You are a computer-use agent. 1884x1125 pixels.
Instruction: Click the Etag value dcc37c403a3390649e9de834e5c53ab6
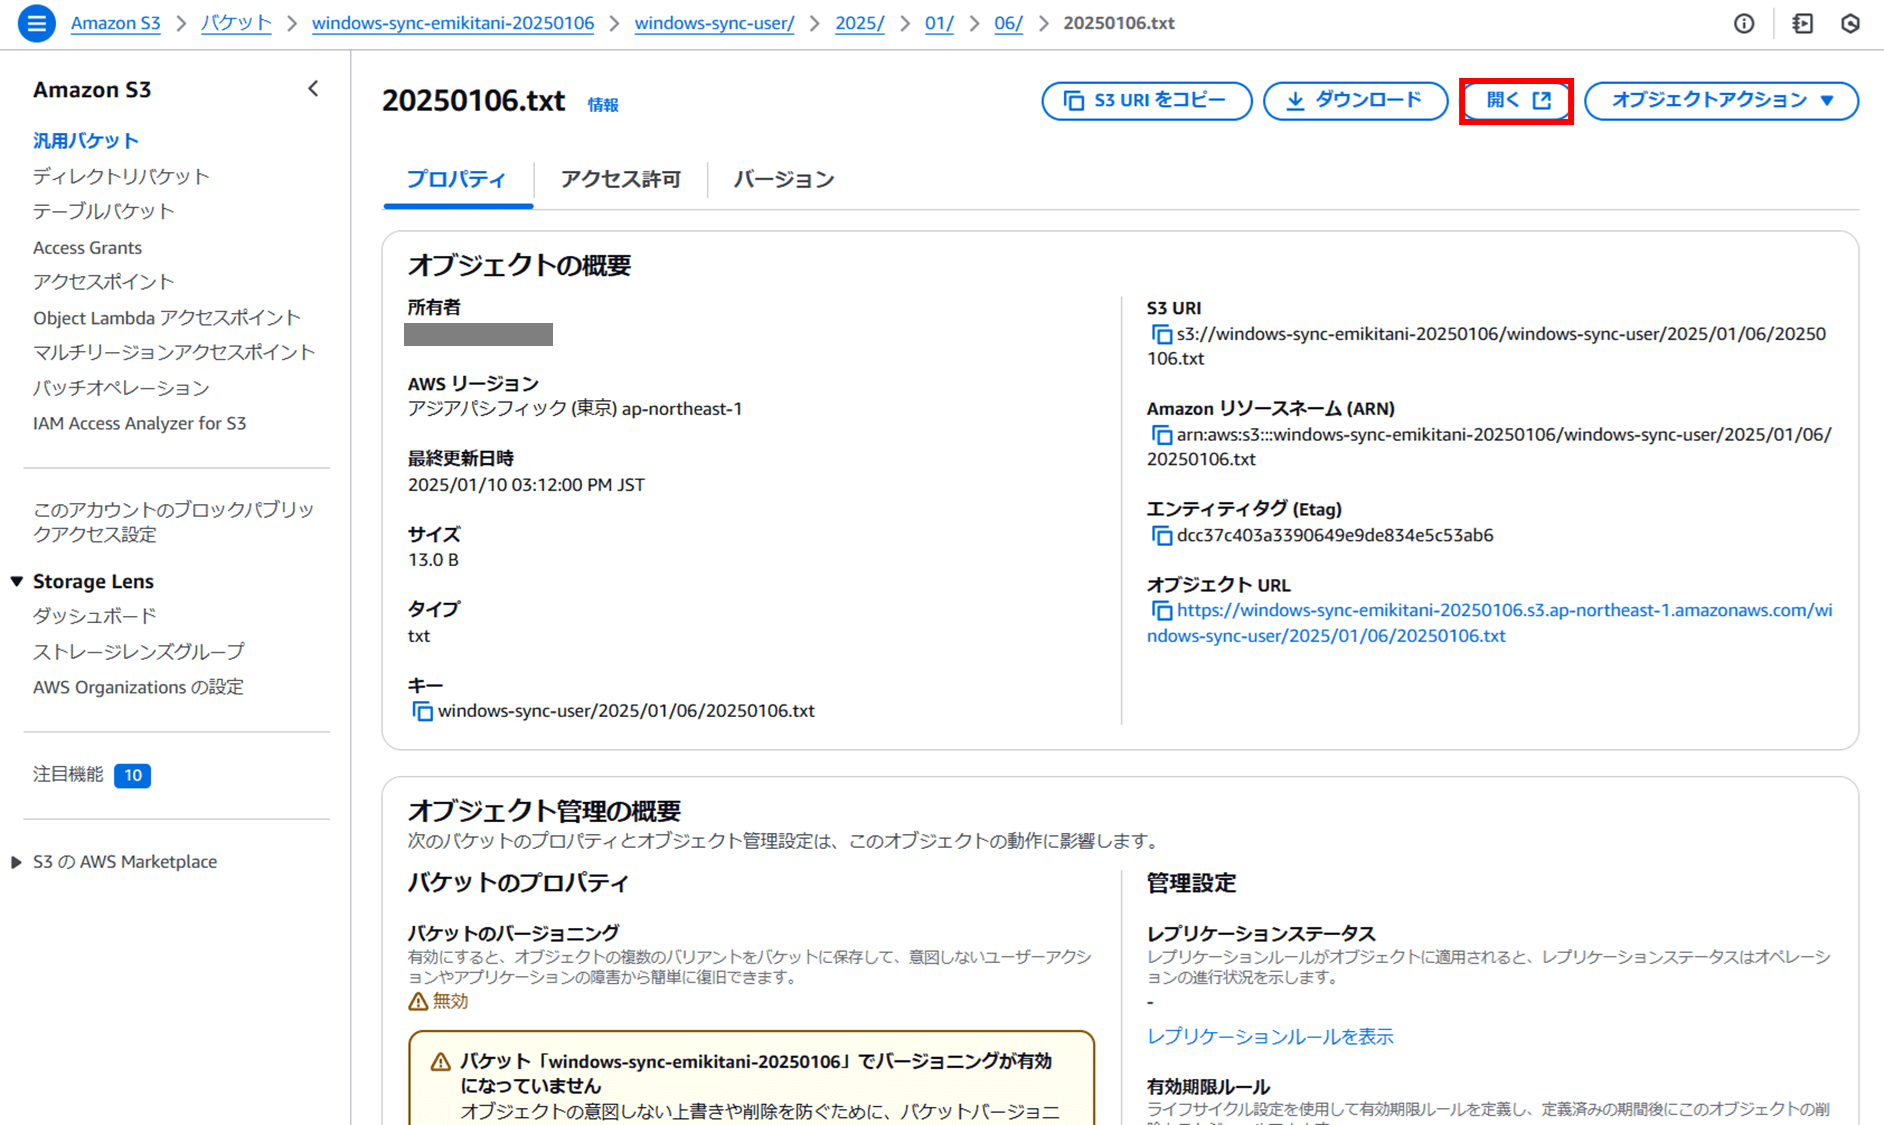click(1335, 535)
